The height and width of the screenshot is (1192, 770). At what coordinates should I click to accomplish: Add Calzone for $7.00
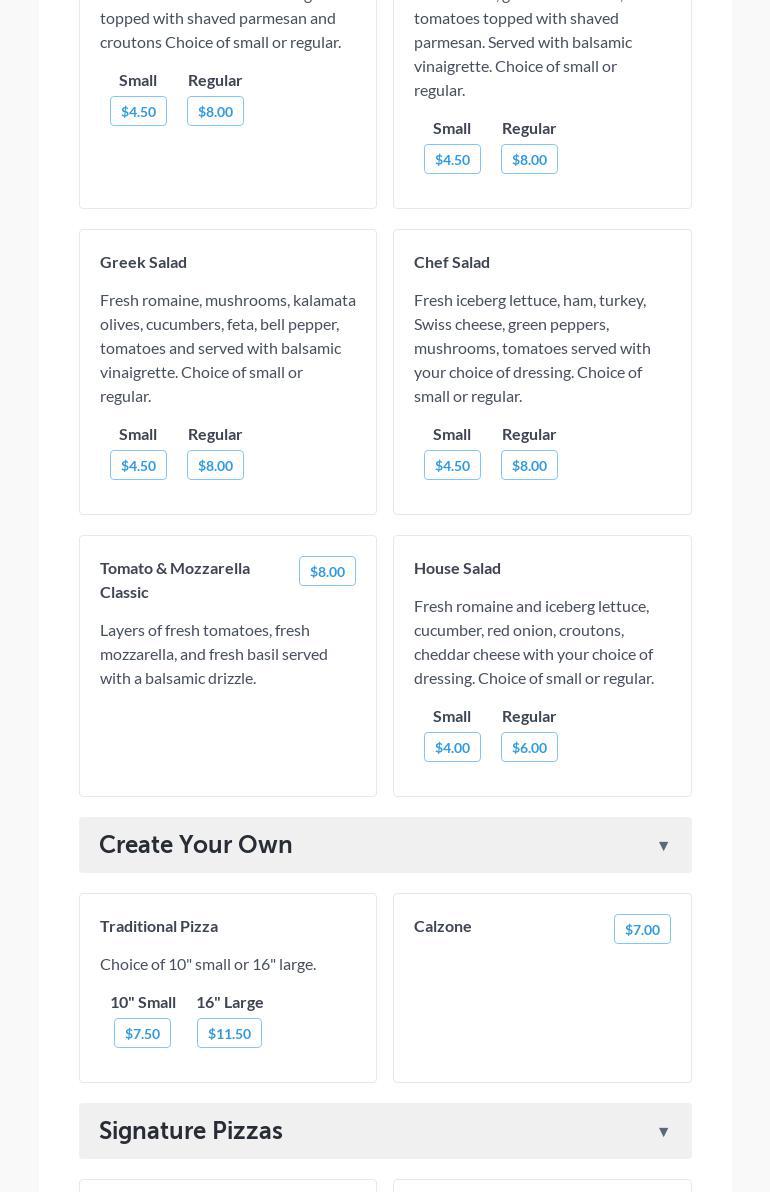click(x=642, y=930)
